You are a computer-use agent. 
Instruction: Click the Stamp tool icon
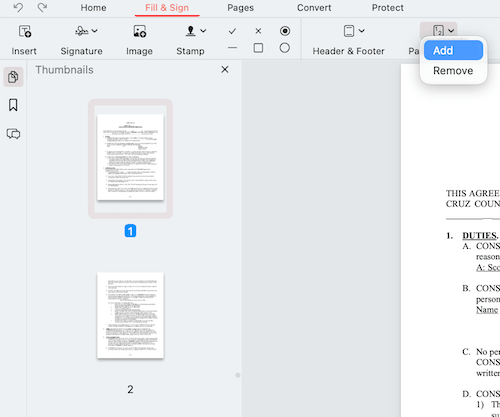click(190, 31)
